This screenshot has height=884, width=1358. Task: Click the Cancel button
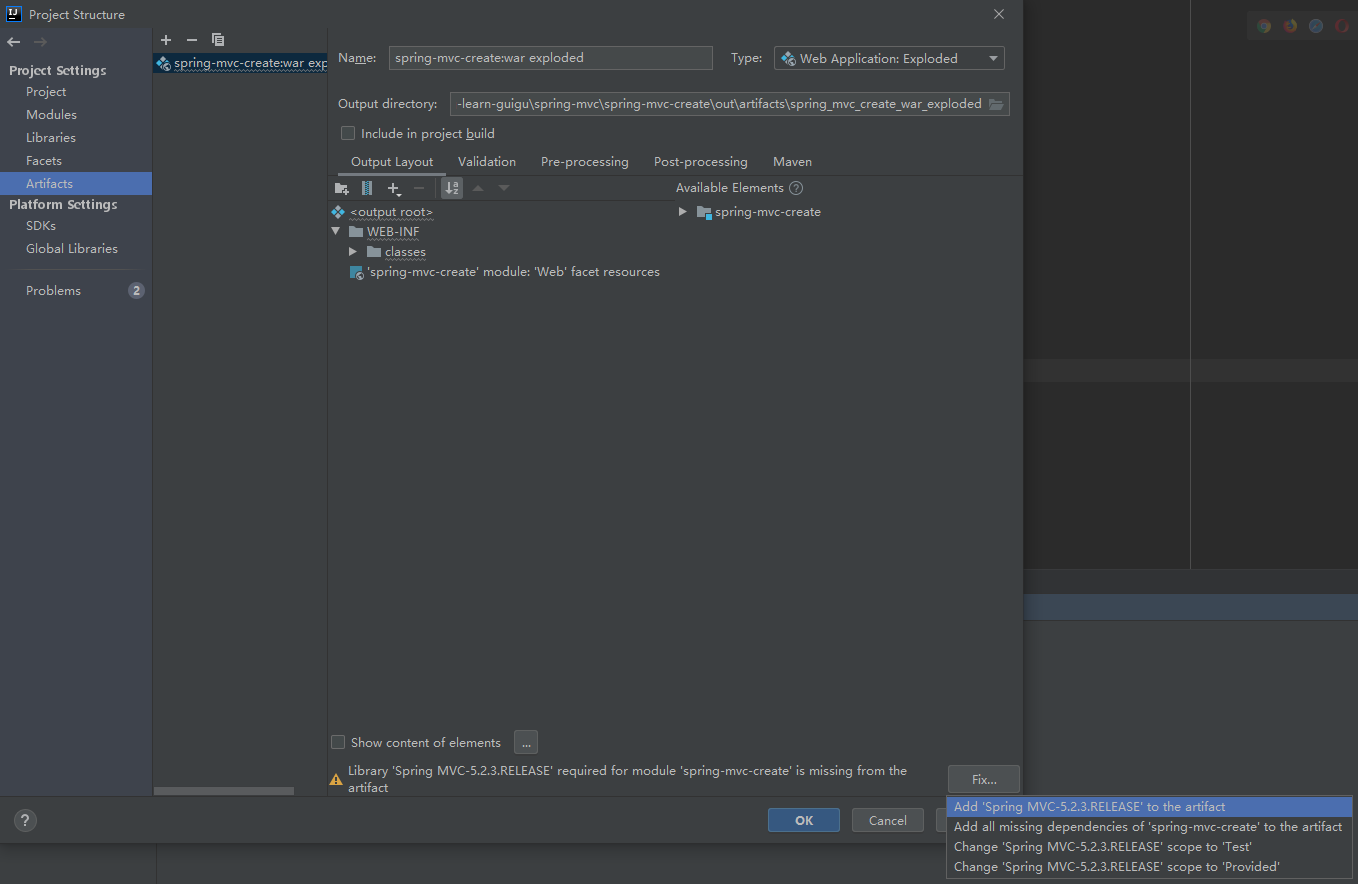[x=887, y=820]
